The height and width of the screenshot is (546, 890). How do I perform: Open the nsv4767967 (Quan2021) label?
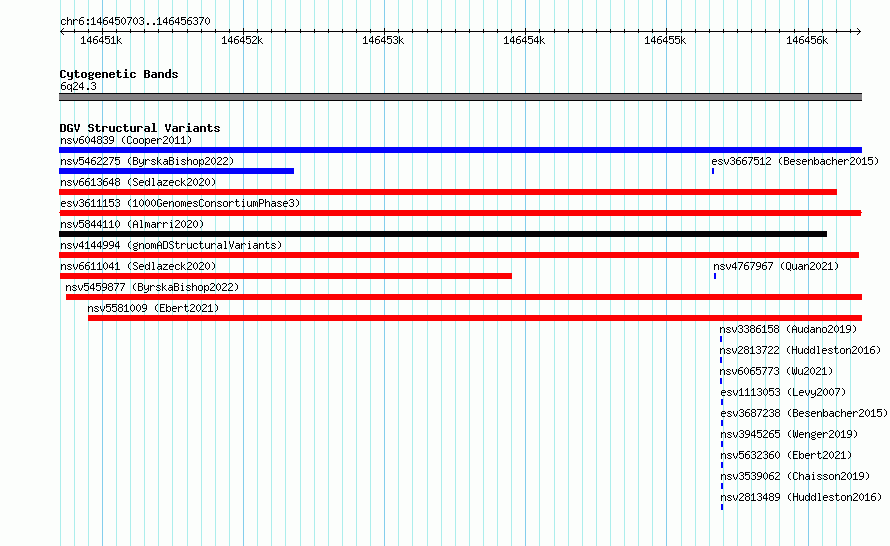point(776,266)
